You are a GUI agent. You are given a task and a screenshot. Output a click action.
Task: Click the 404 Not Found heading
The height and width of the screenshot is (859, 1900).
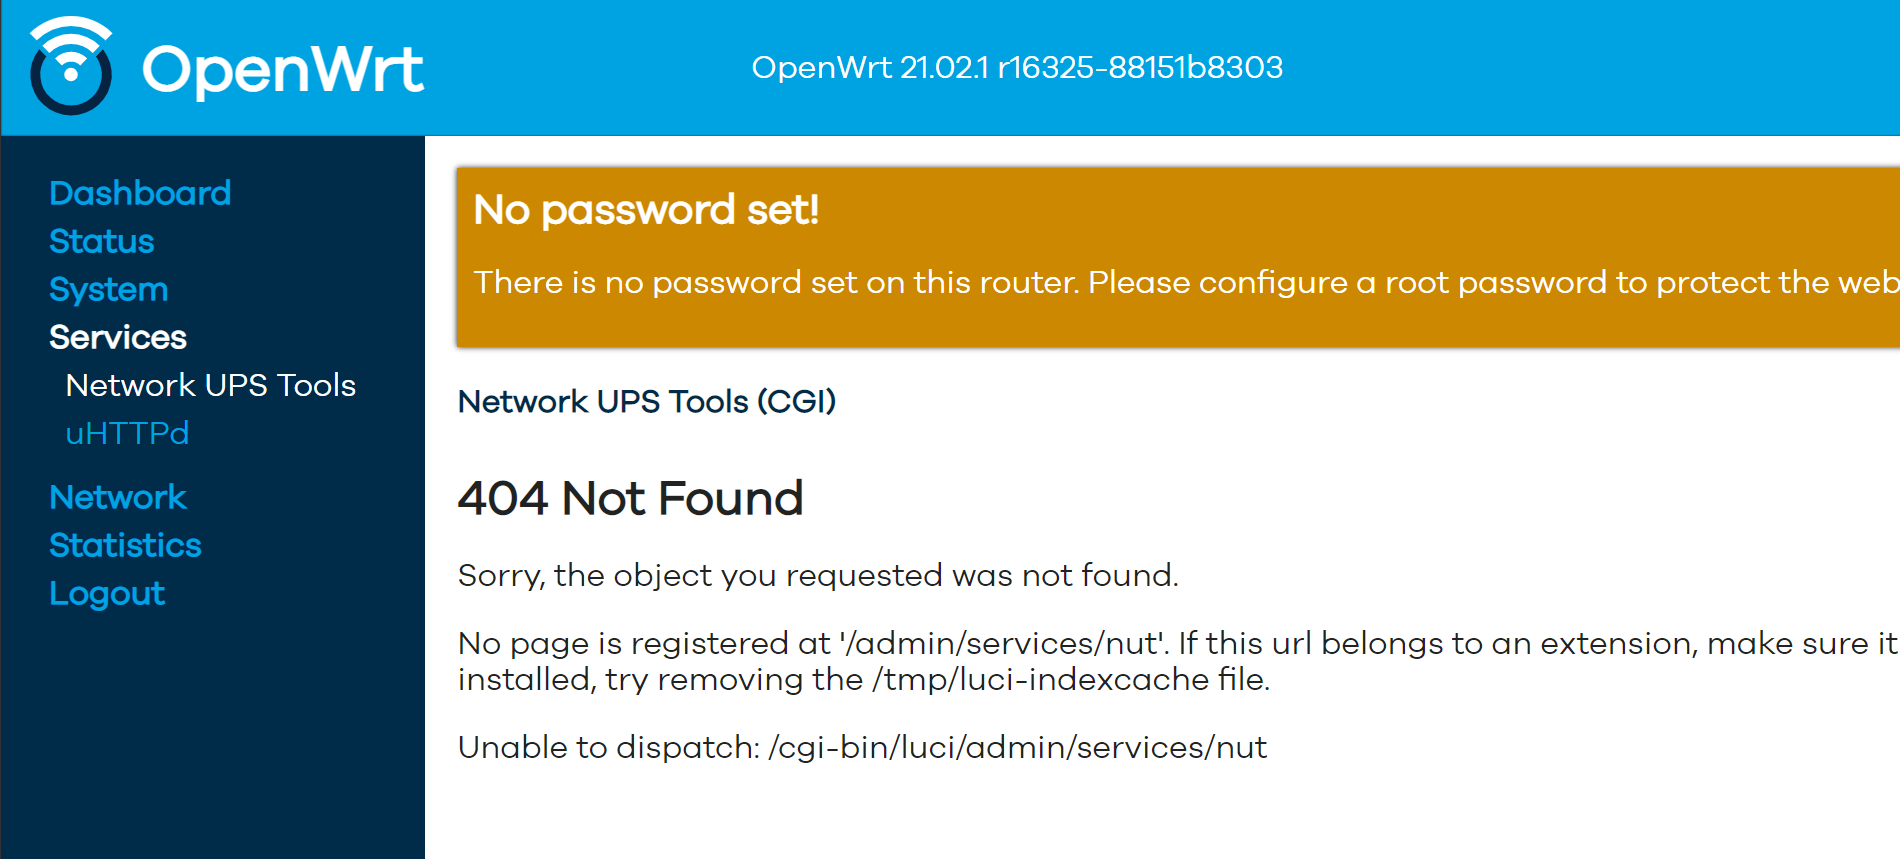tap(630, 498)
